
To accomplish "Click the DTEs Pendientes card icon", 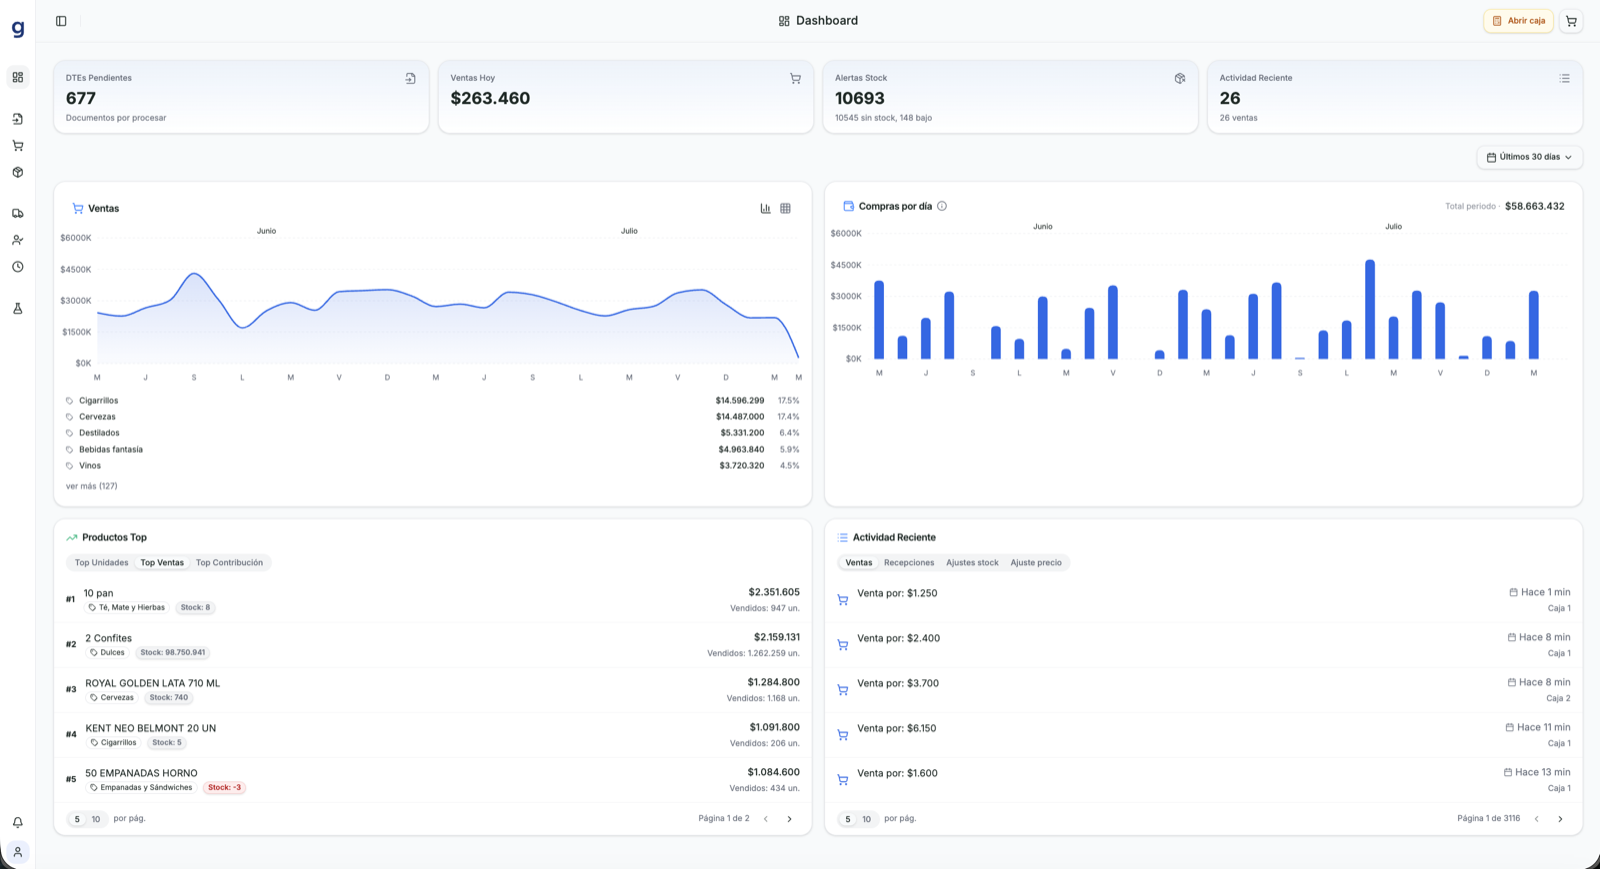I will [x=410, y=78].
